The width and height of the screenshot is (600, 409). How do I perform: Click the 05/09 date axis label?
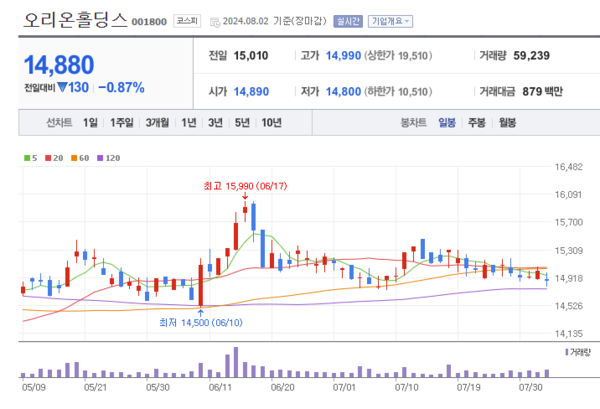tap(34, 388)
